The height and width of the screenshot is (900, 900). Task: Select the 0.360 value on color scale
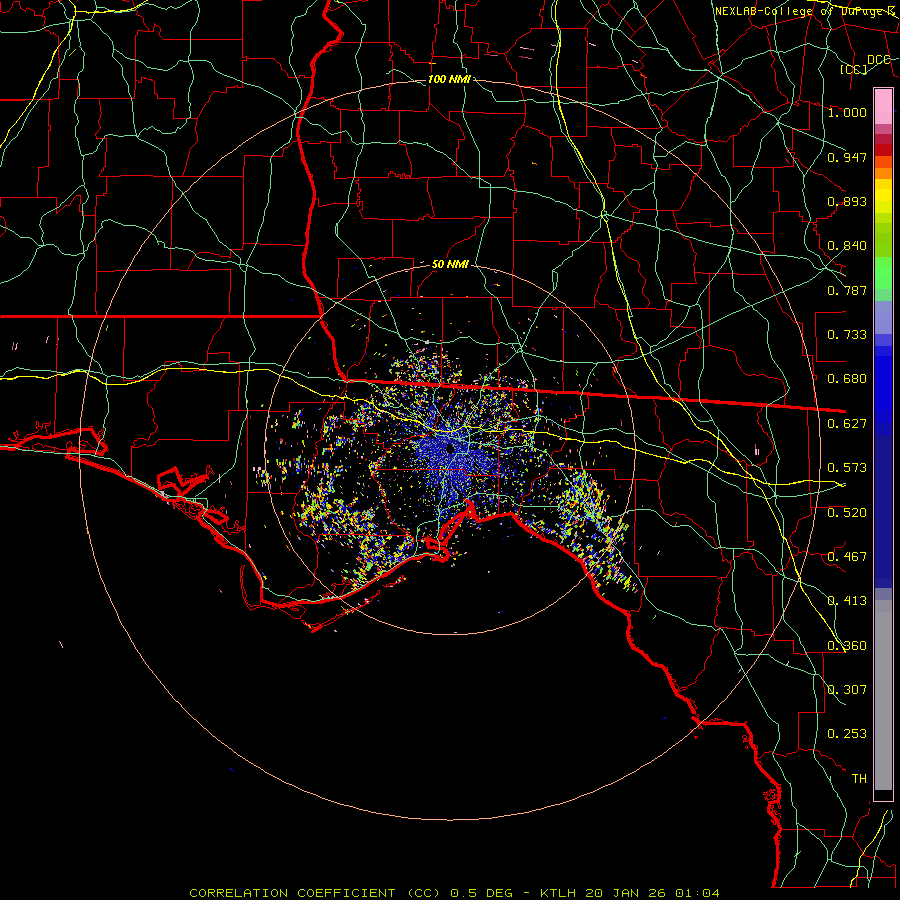pyautogui.click(x=847, y=646)
